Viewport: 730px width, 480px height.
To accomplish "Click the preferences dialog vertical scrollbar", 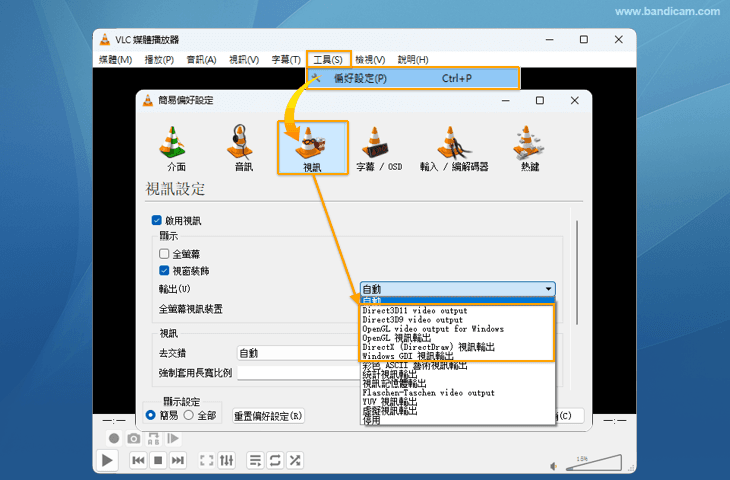I will (x=577, y=272).
